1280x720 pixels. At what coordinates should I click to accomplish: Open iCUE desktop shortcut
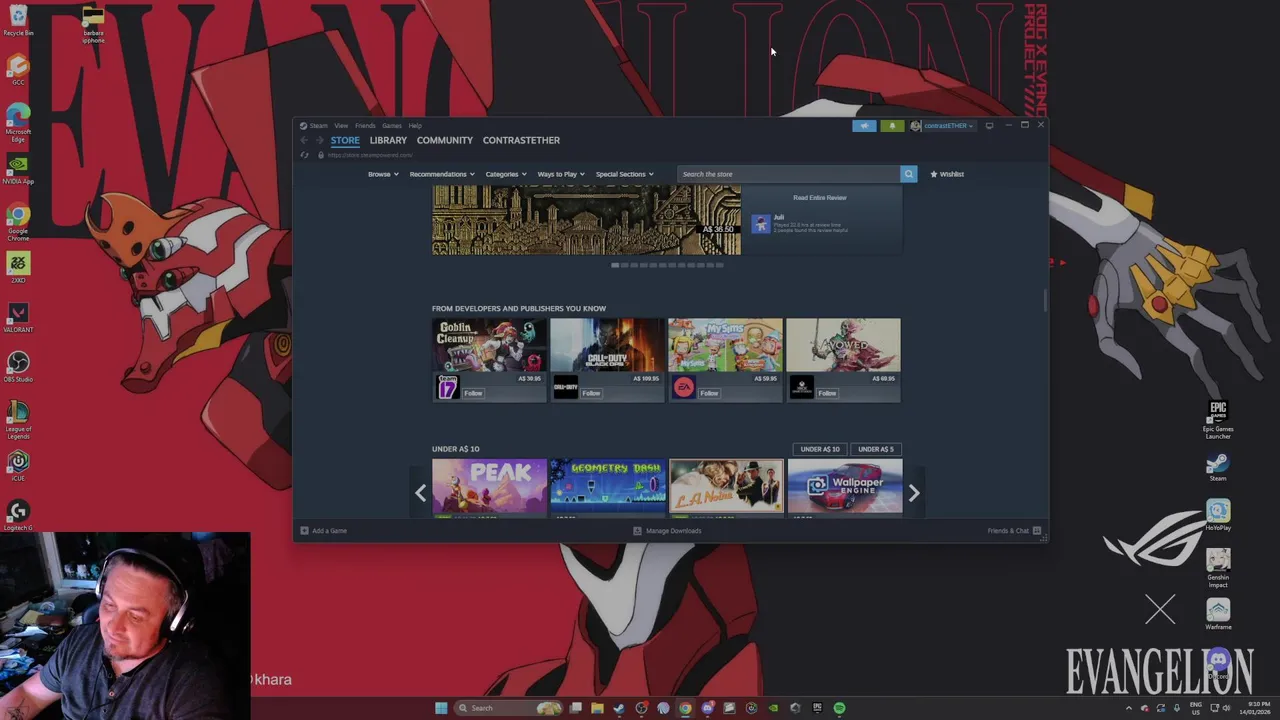(x=17, y=465)
